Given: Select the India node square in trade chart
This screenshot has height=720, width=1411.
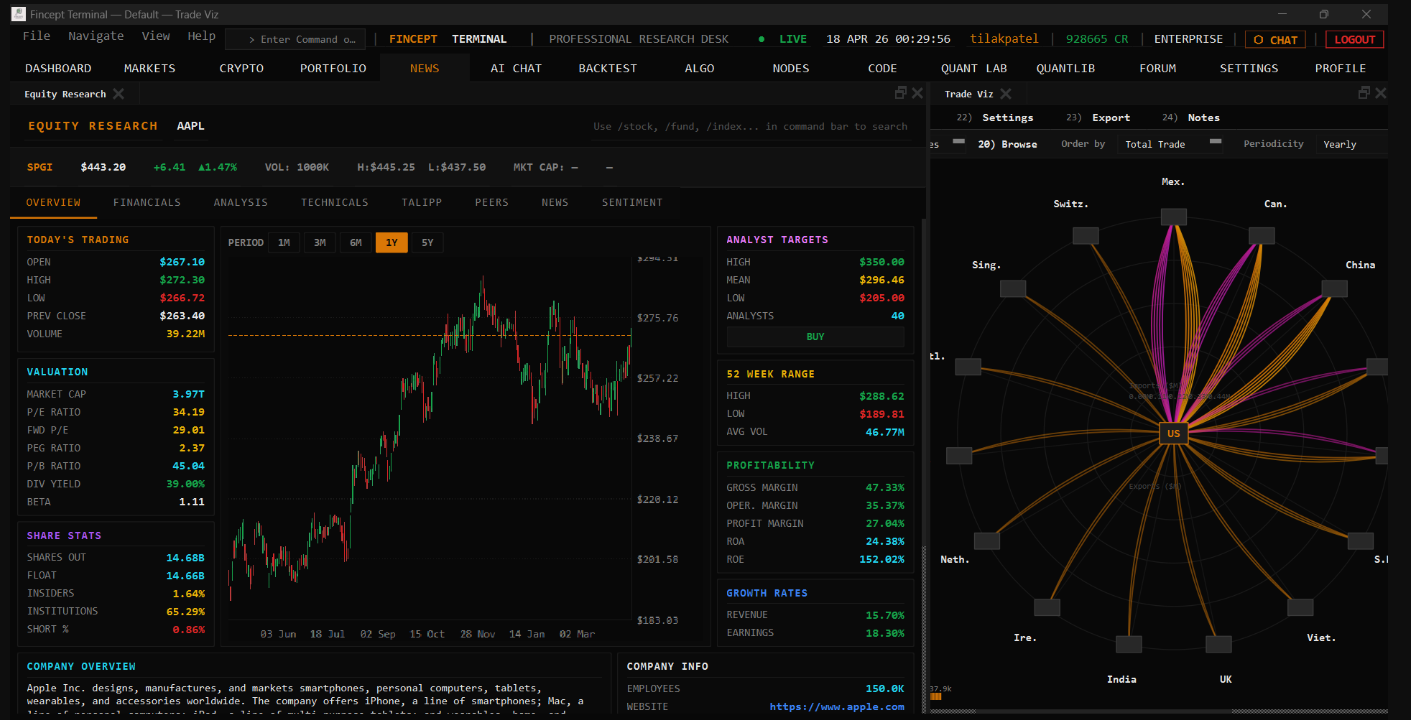Looking at the screenshot, I should pos(1128,645).
